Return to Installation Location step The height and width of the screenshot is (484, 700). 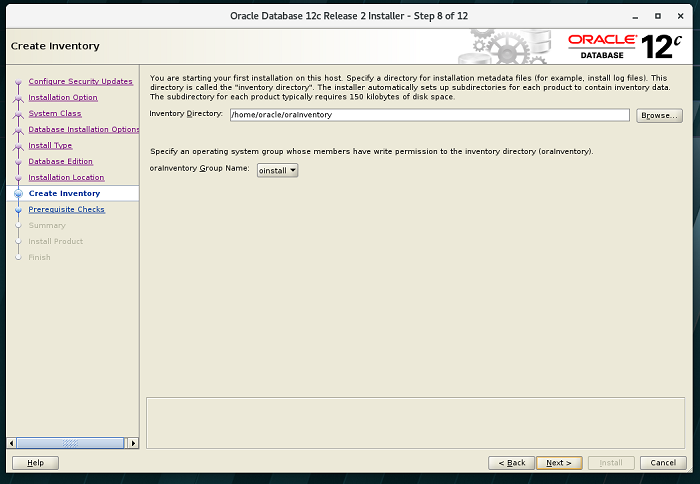click(66, 177)
